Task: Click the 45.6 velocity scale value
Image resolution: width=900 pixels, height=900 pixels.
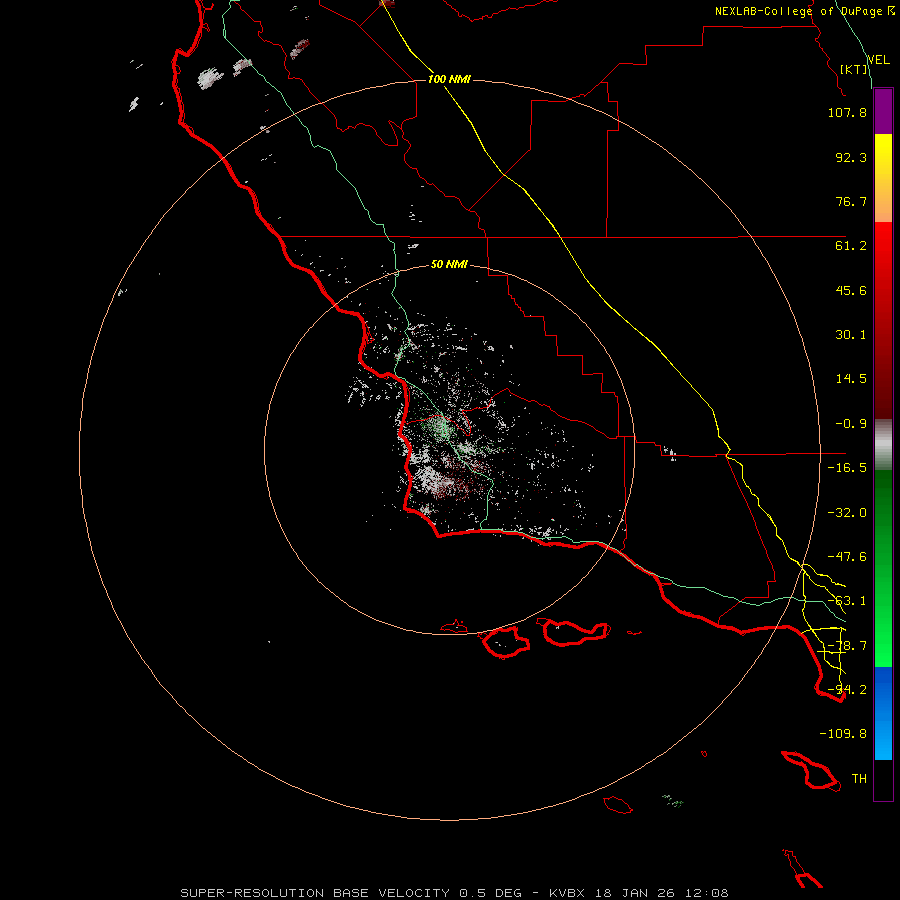Action: 851,290
